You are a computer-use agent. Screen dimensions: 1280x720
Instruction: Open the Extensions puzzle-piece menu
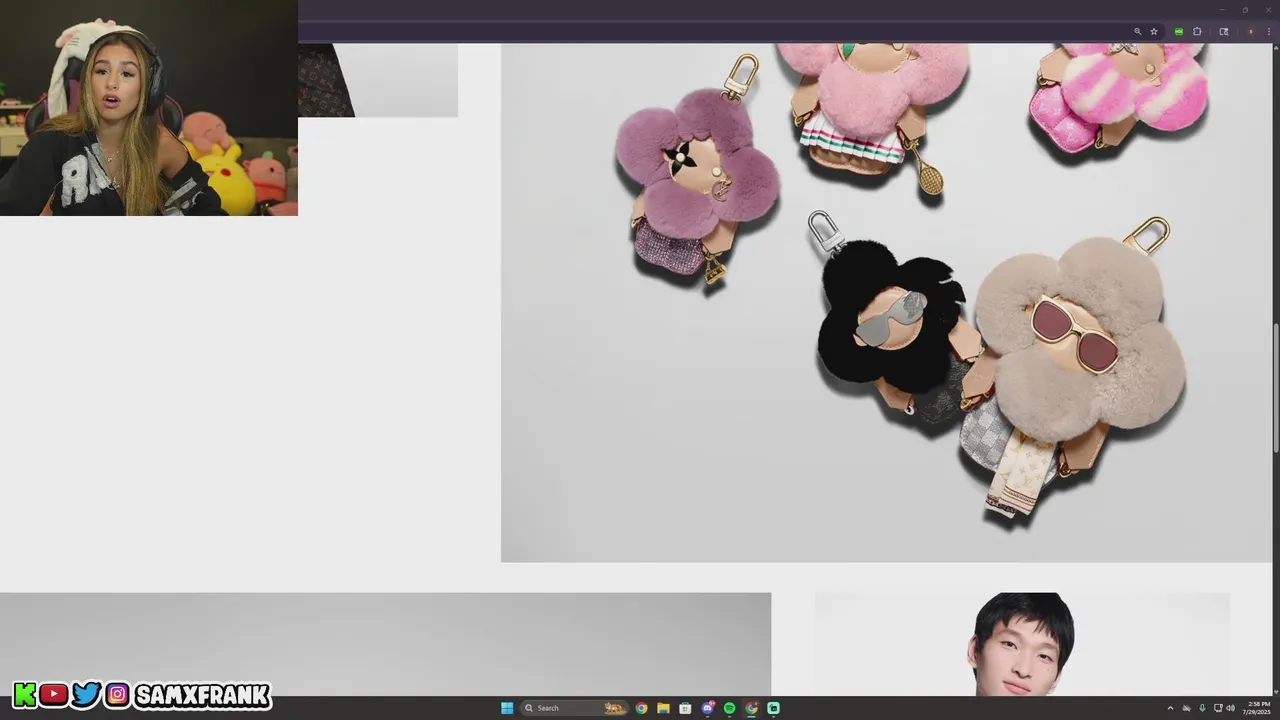click(x=1197, y=32)
